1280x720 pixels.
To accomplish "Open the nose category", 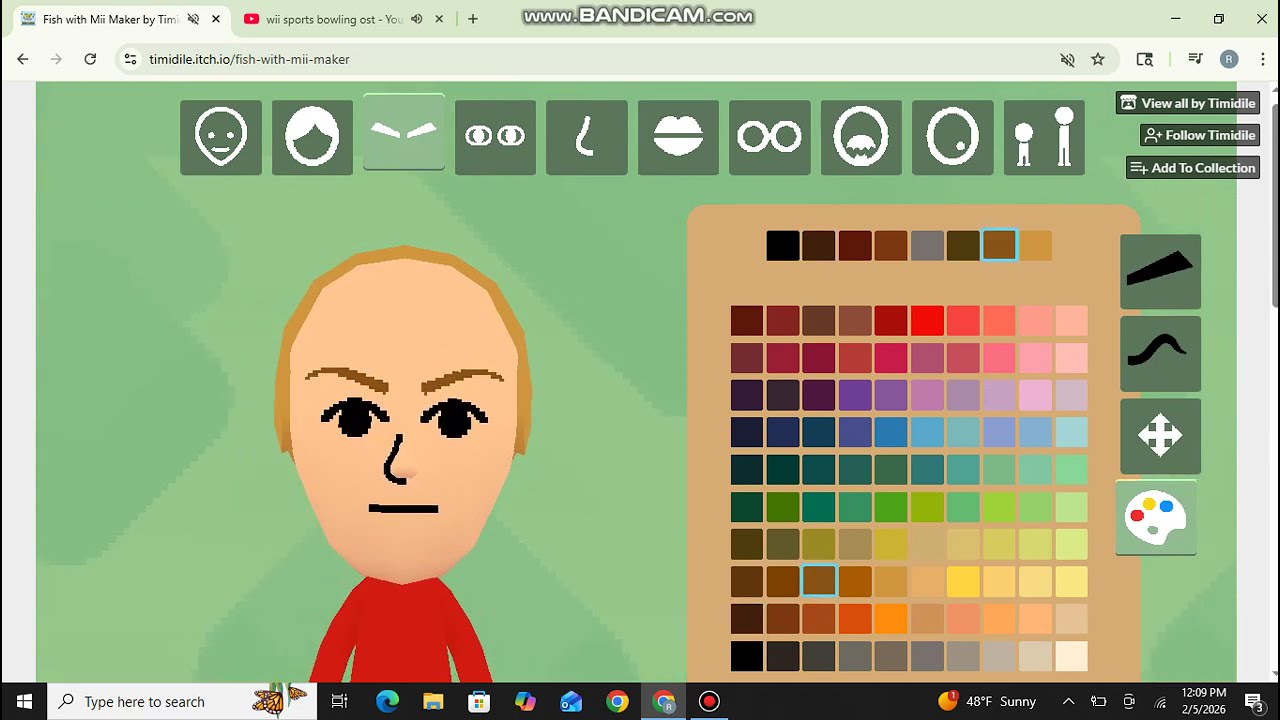I will click(587, 137).
